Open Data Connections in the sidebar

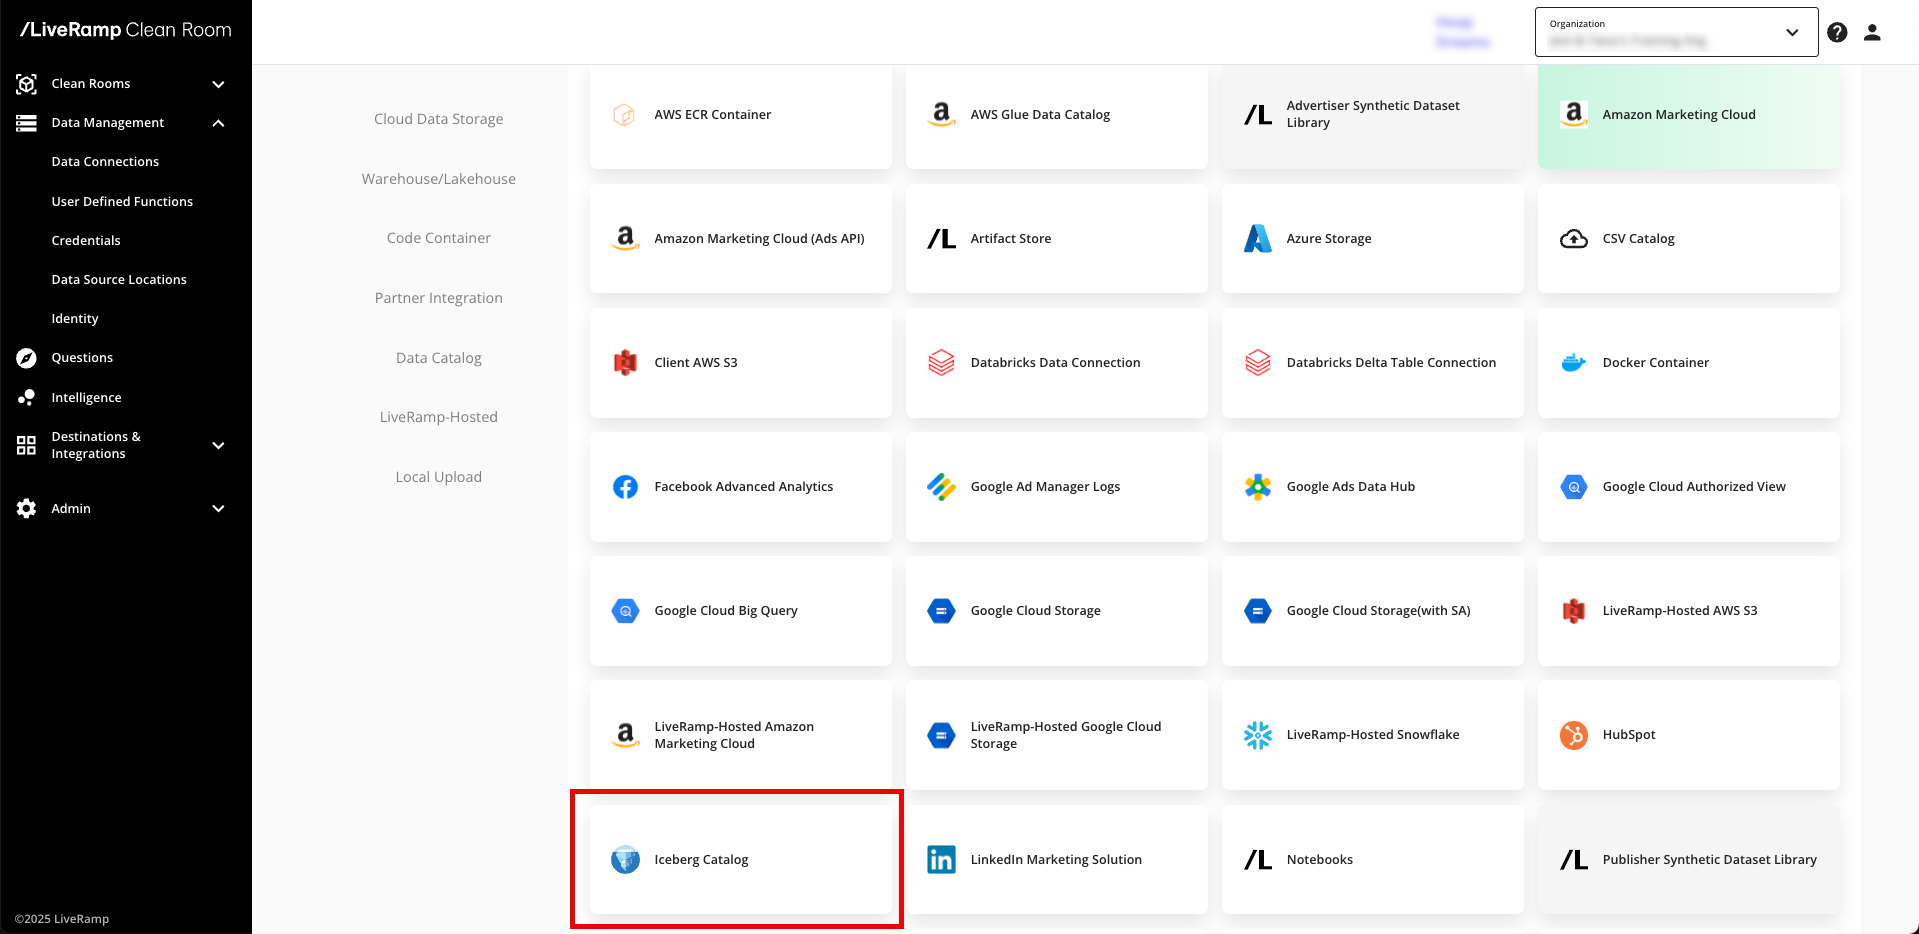click(x=105, y=162)
